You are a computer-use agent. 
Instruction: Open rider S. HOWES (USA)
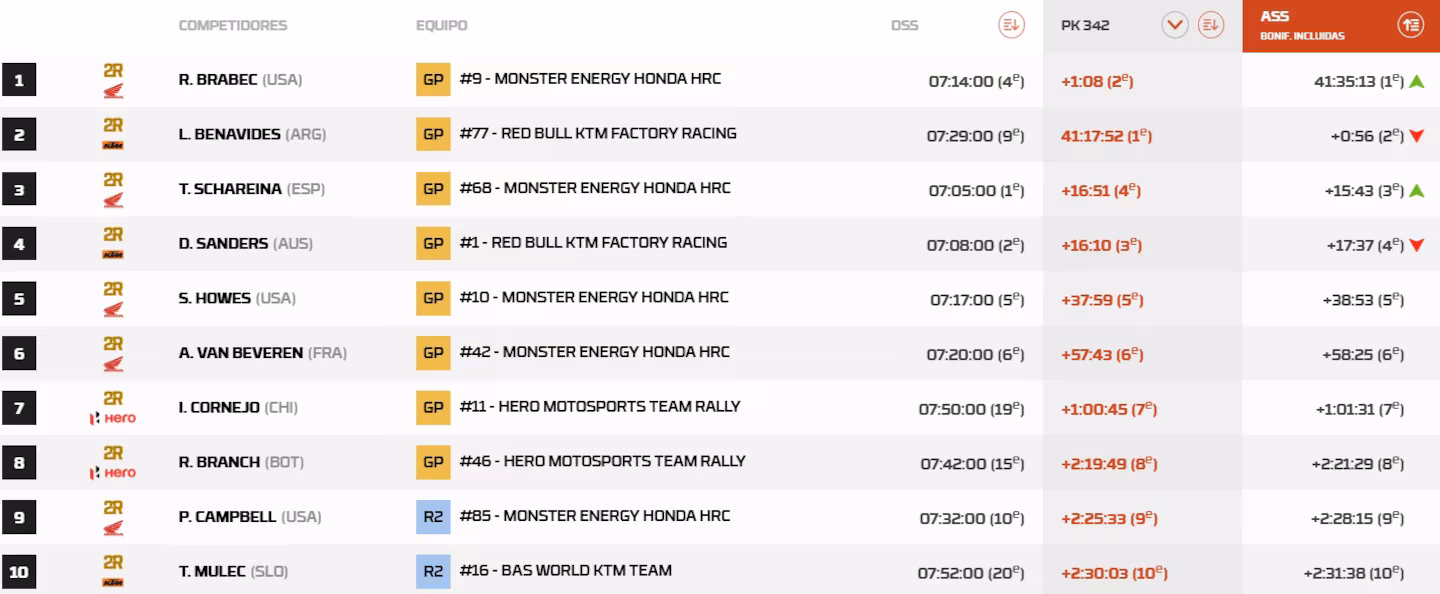237,298
